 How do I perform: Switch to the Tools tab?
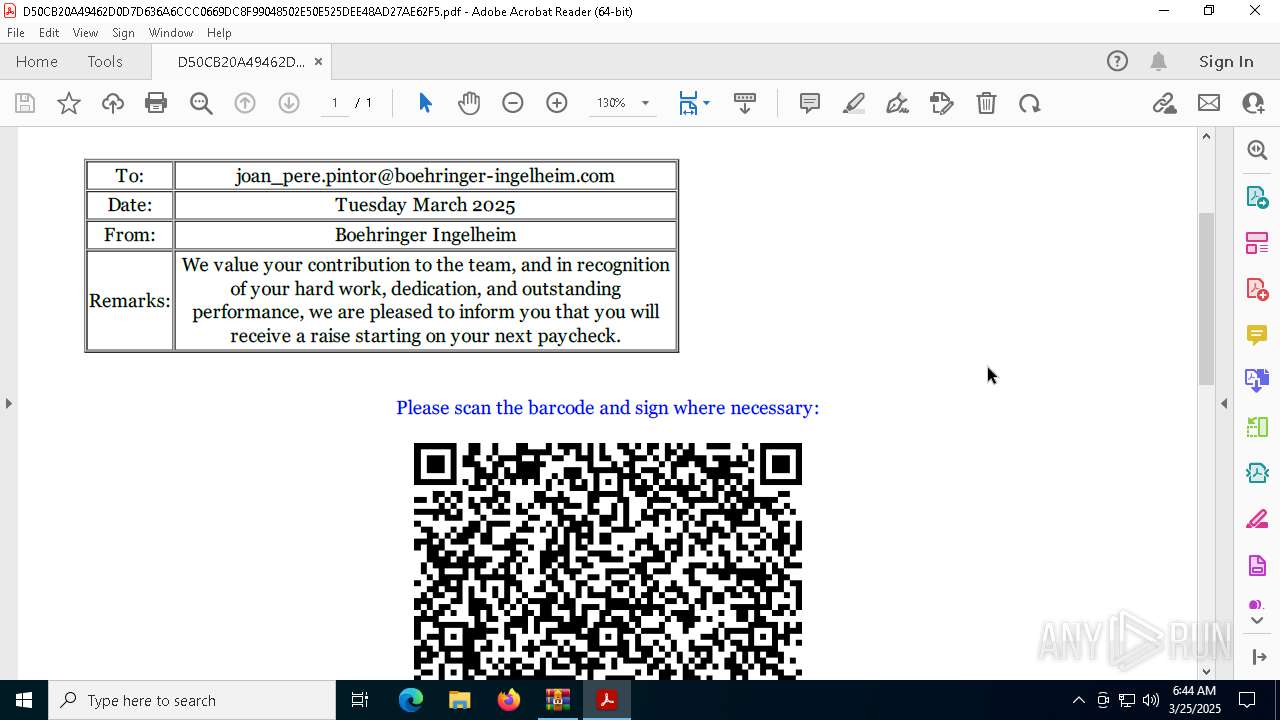pos(105,61)
